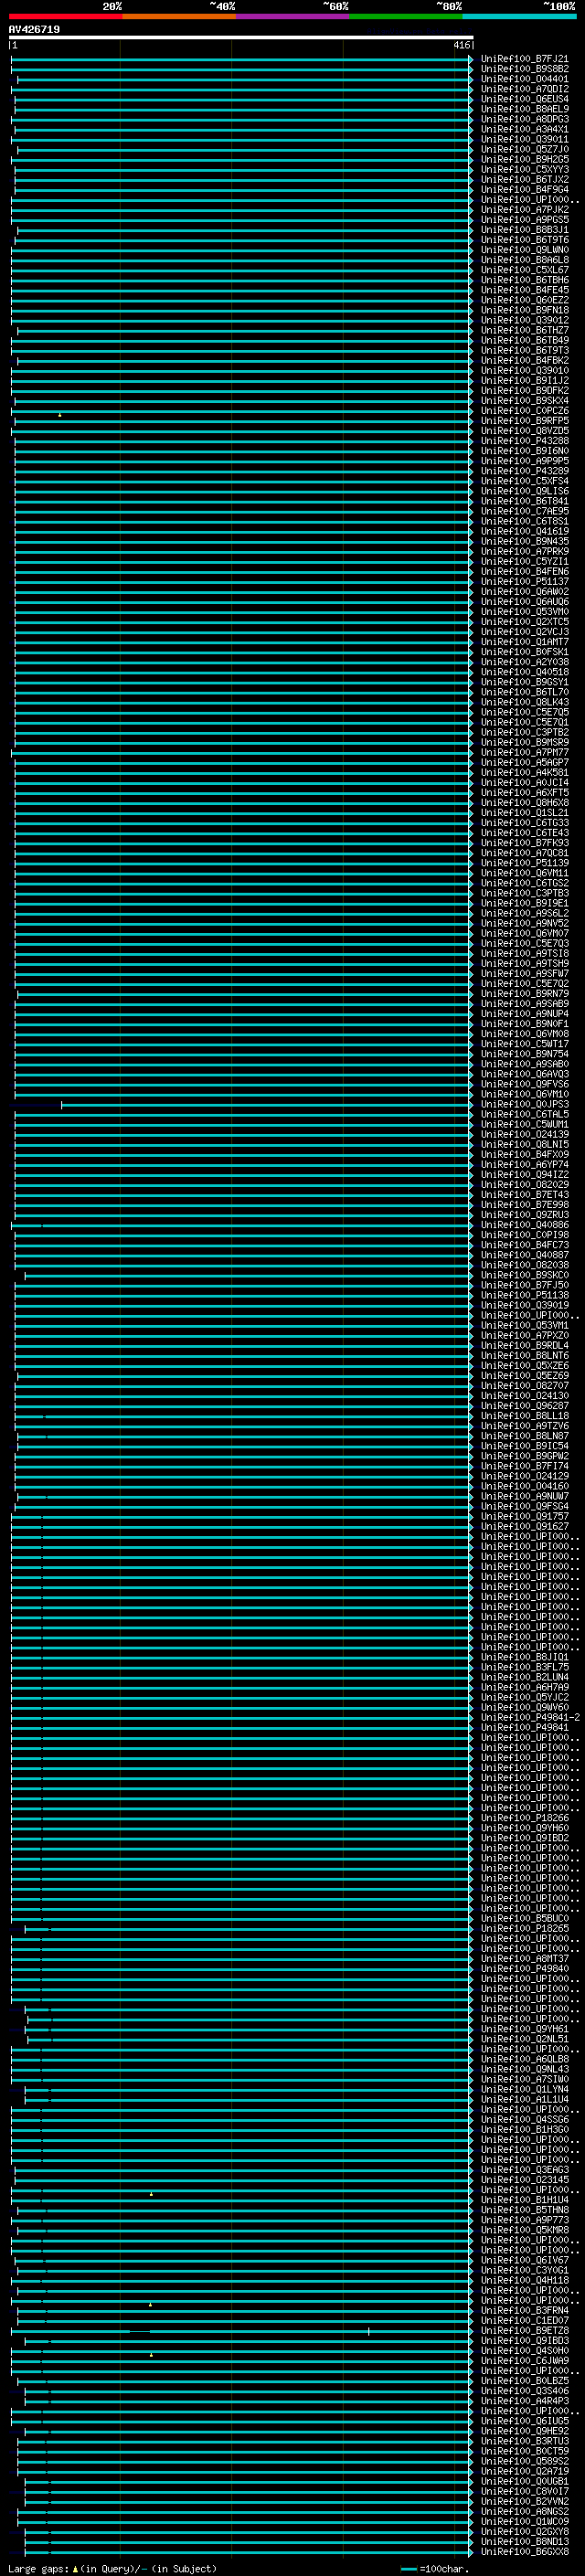
Task: Open hit UniRef100_O04401
Action: pyautogui.click(x=524, y=79)
